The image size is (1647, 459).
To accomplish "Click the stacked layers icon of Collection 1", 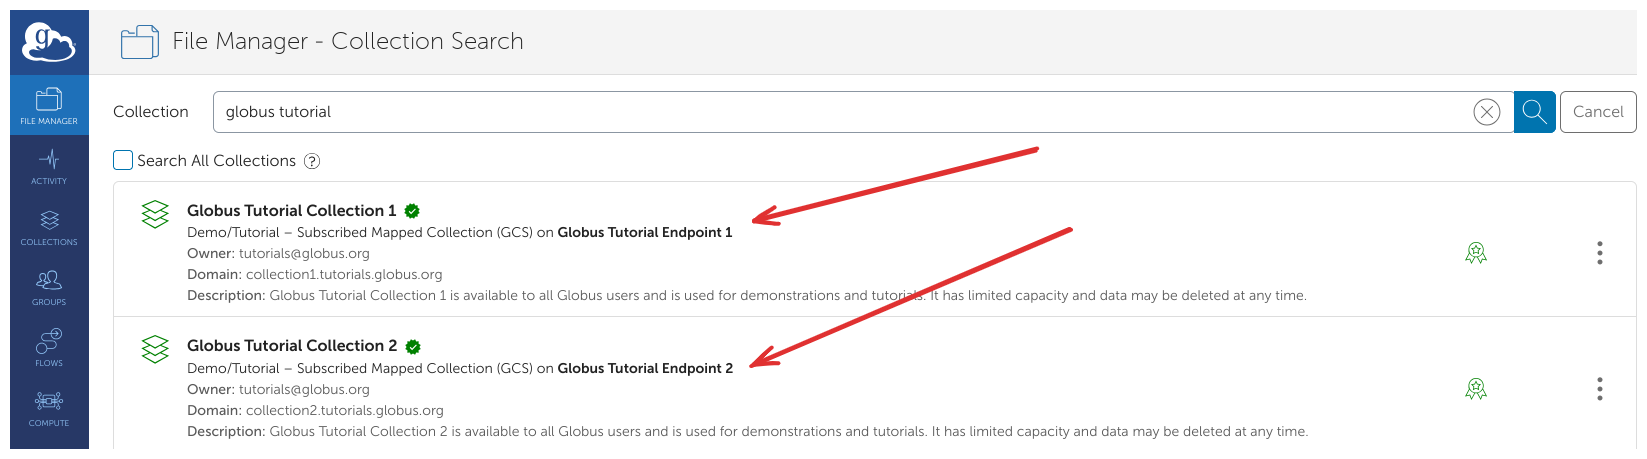I will [x=155, y=214].
